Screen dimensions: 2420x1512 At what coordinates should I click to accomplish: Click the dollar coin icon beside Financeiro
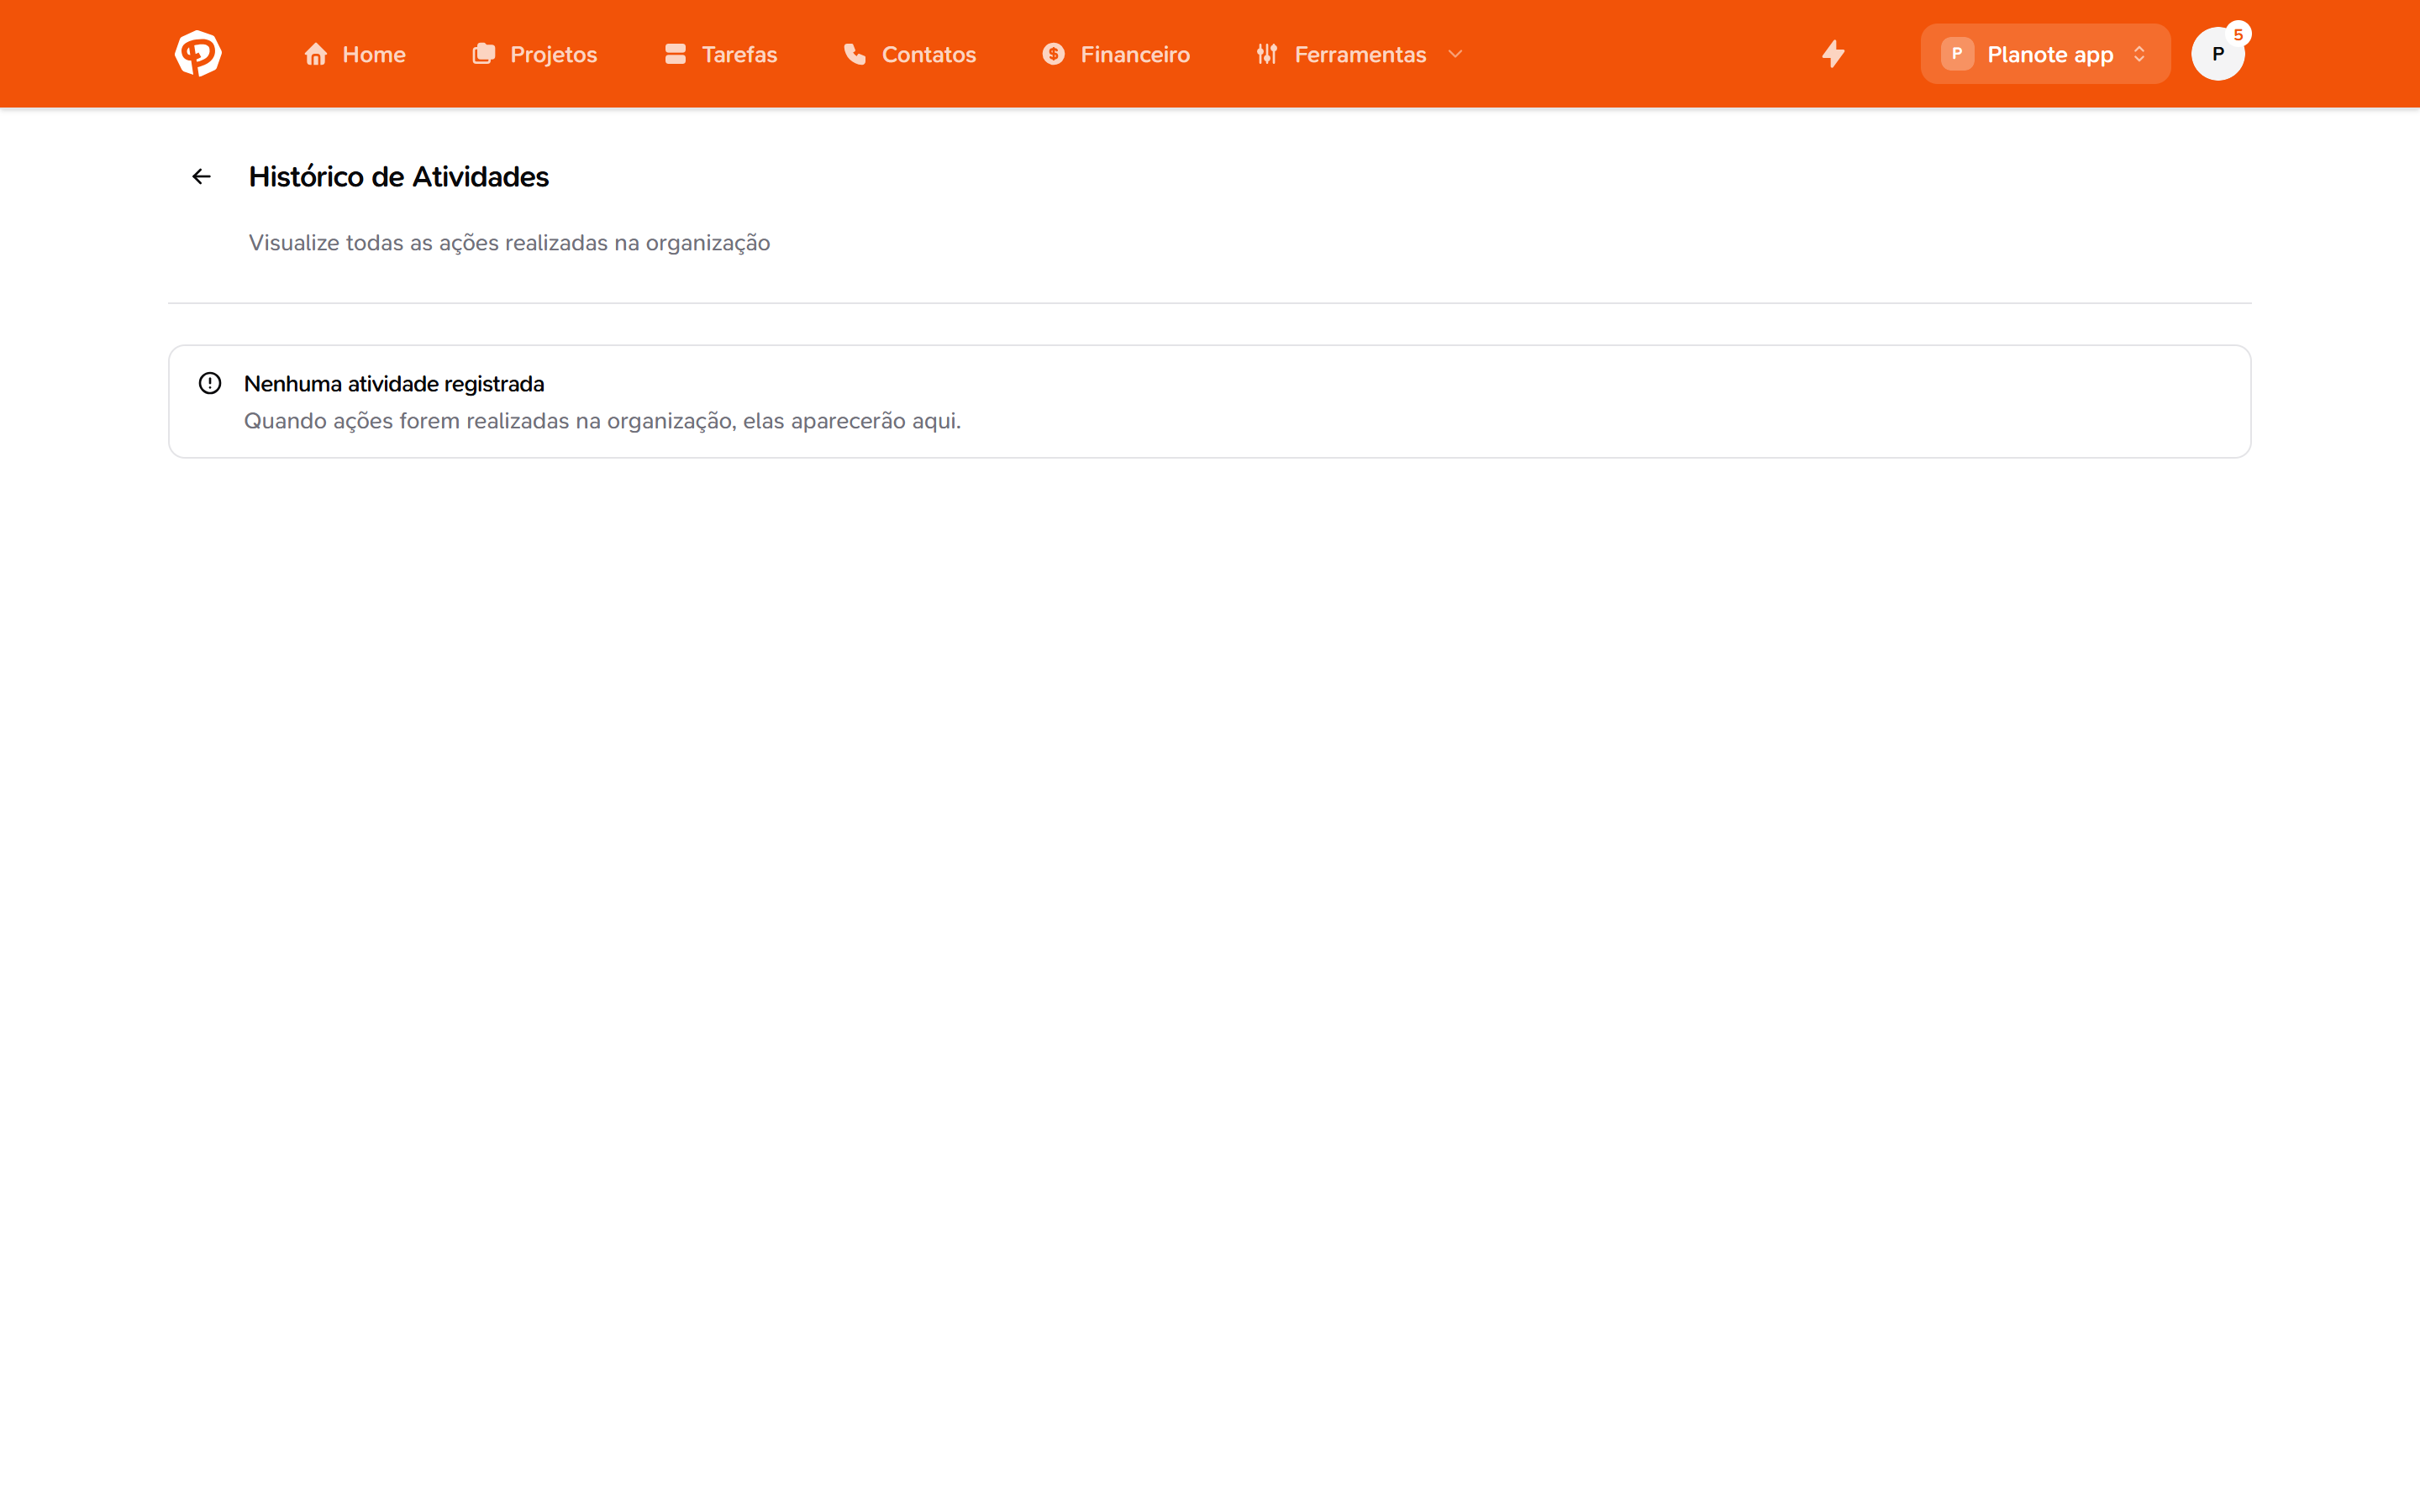tap(1054, 54)
